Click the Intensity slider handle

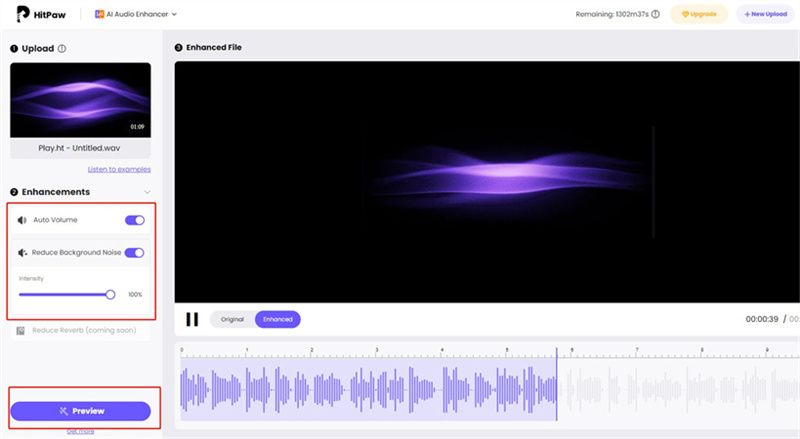[x=110, y=295]
